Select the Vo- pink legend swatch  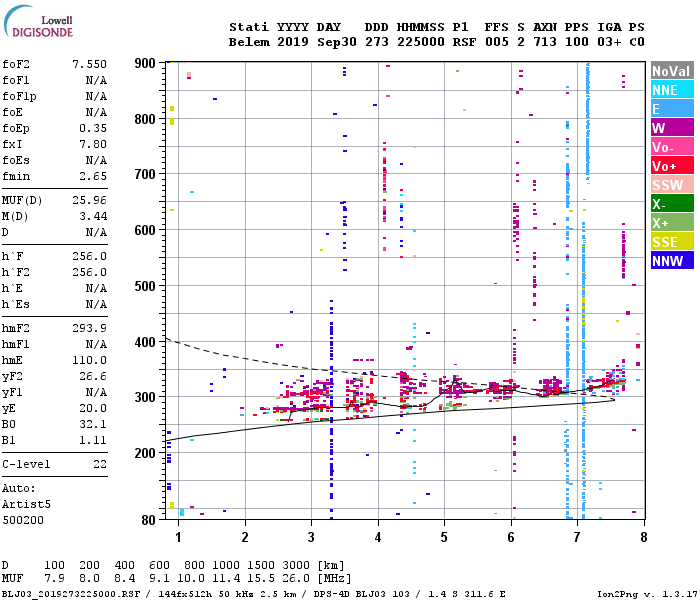(x=672, y=146)
